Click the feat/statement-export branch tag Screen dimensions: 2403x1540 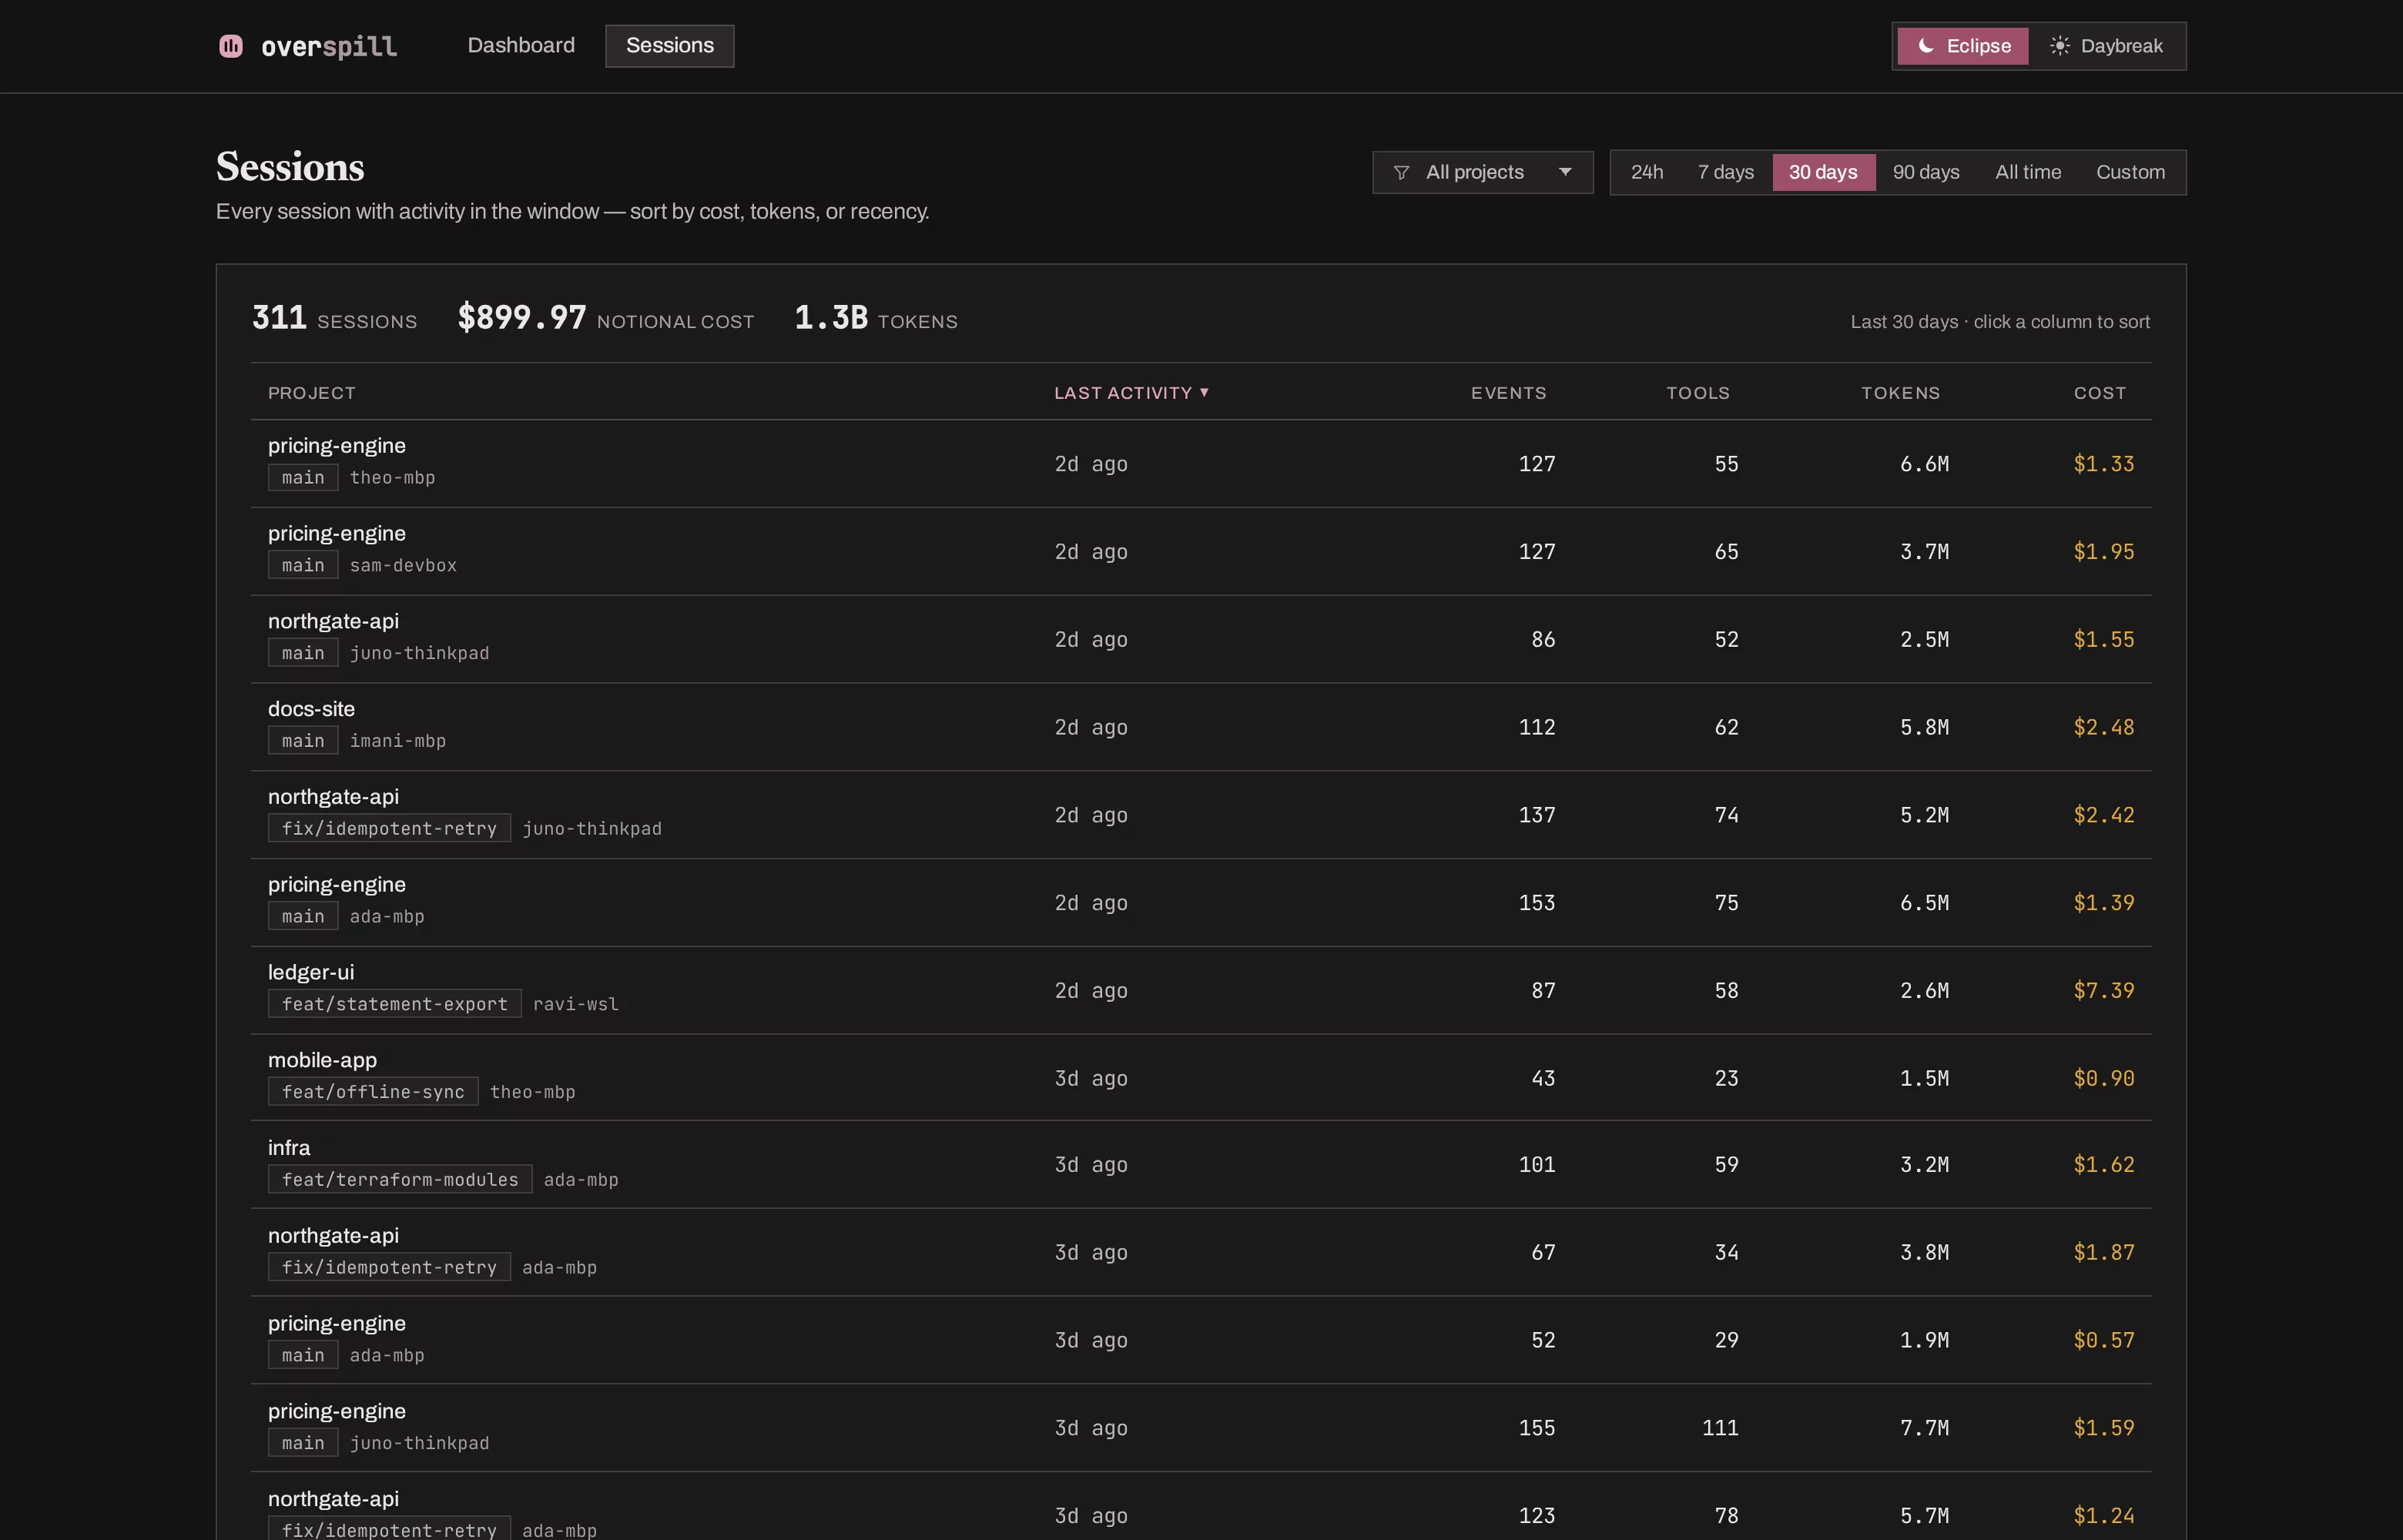coord(394,1004)
